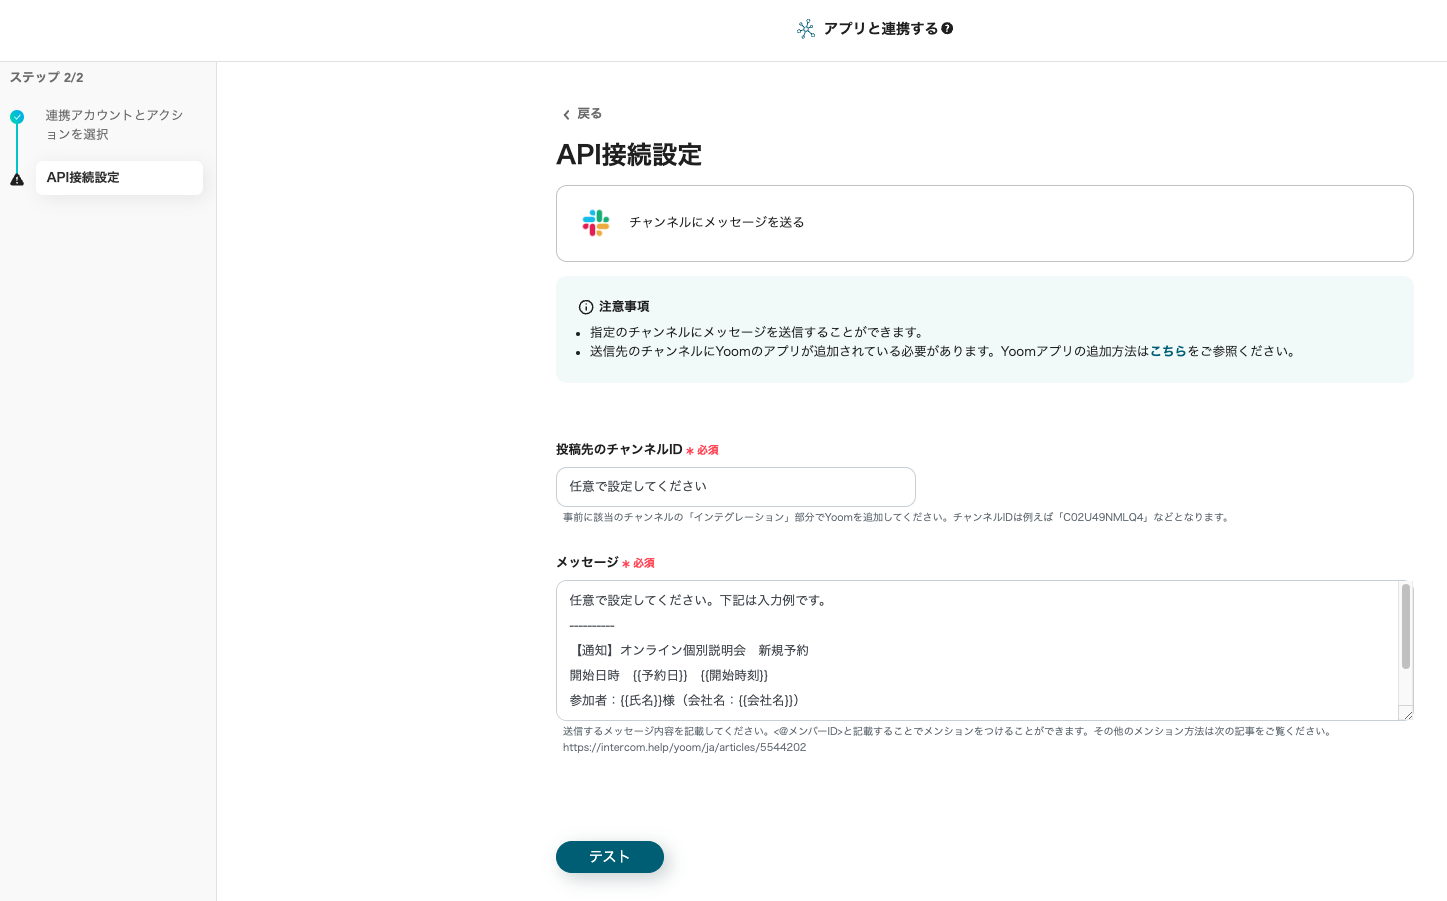Click the resize handle of message textarea
The width and height of the screenshot is (1447, 901).
click(x=1406, y=713)
